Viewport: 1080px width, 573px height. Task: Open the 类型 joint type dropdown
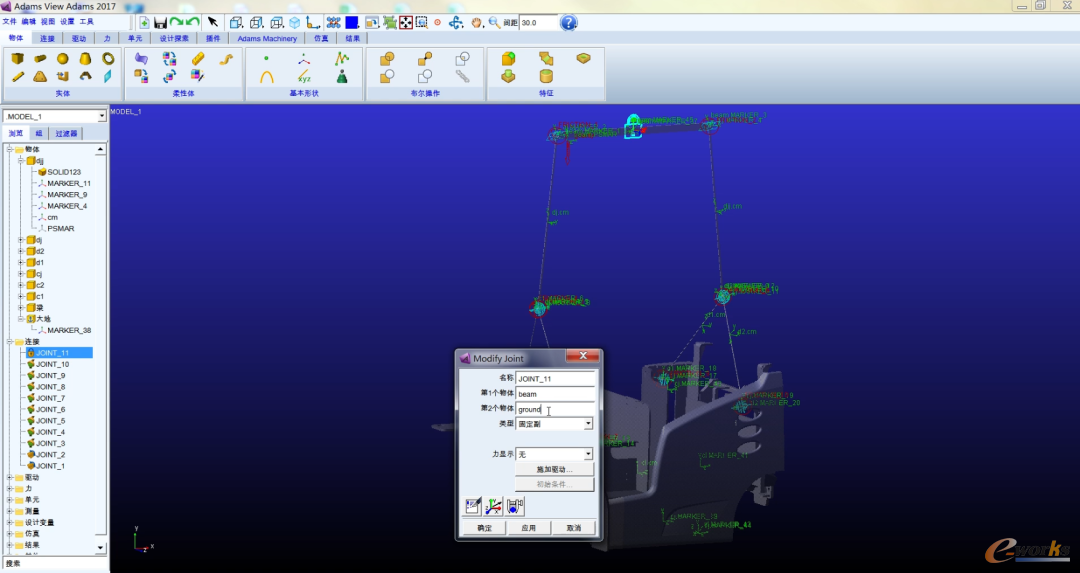click(588, 424)
